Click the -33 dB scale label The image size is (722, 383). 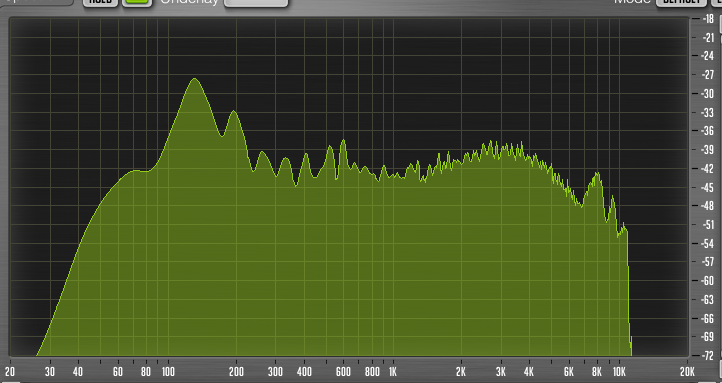708,112
